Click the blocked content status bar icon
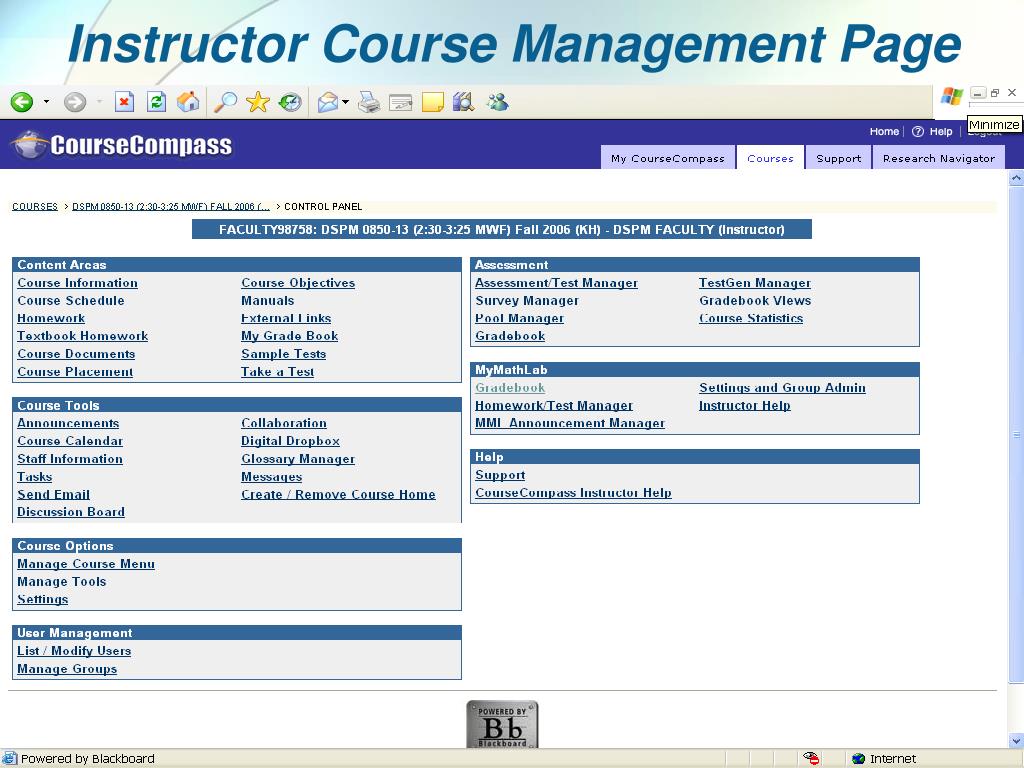The height and width of the screenshot is (768, 1024). tap(811, 758)
